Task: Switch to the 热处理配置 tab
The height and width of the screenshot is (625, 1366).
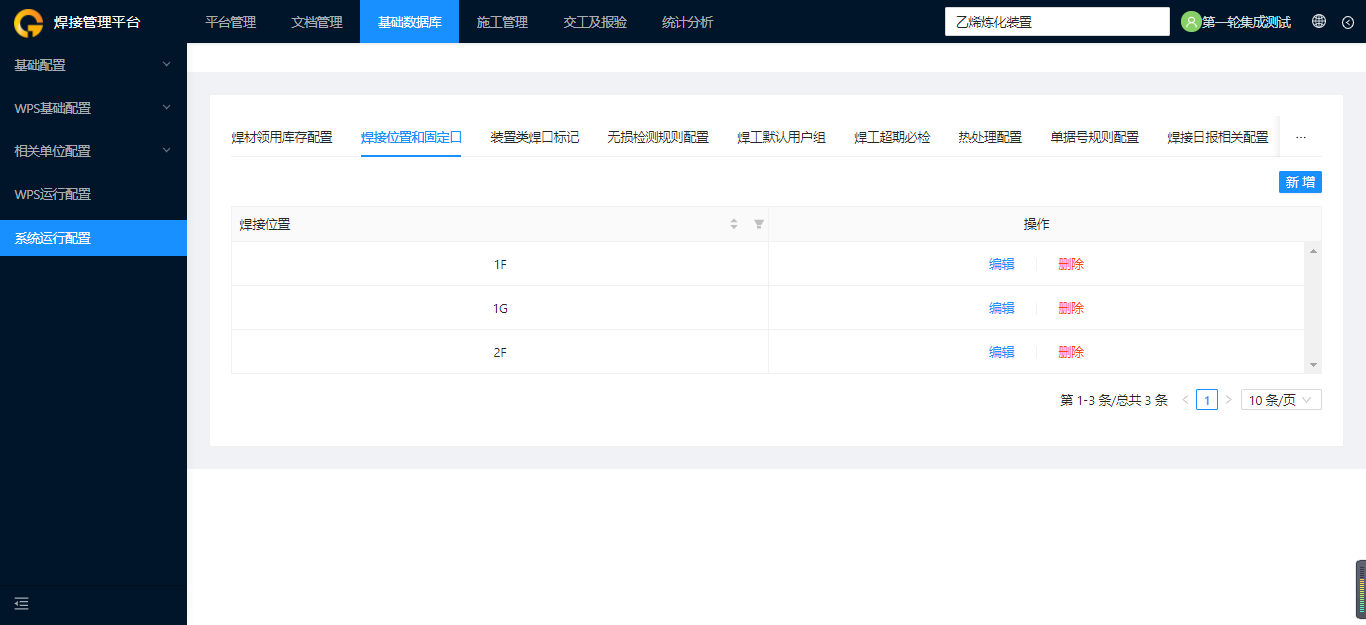Action: coord(990,137)
